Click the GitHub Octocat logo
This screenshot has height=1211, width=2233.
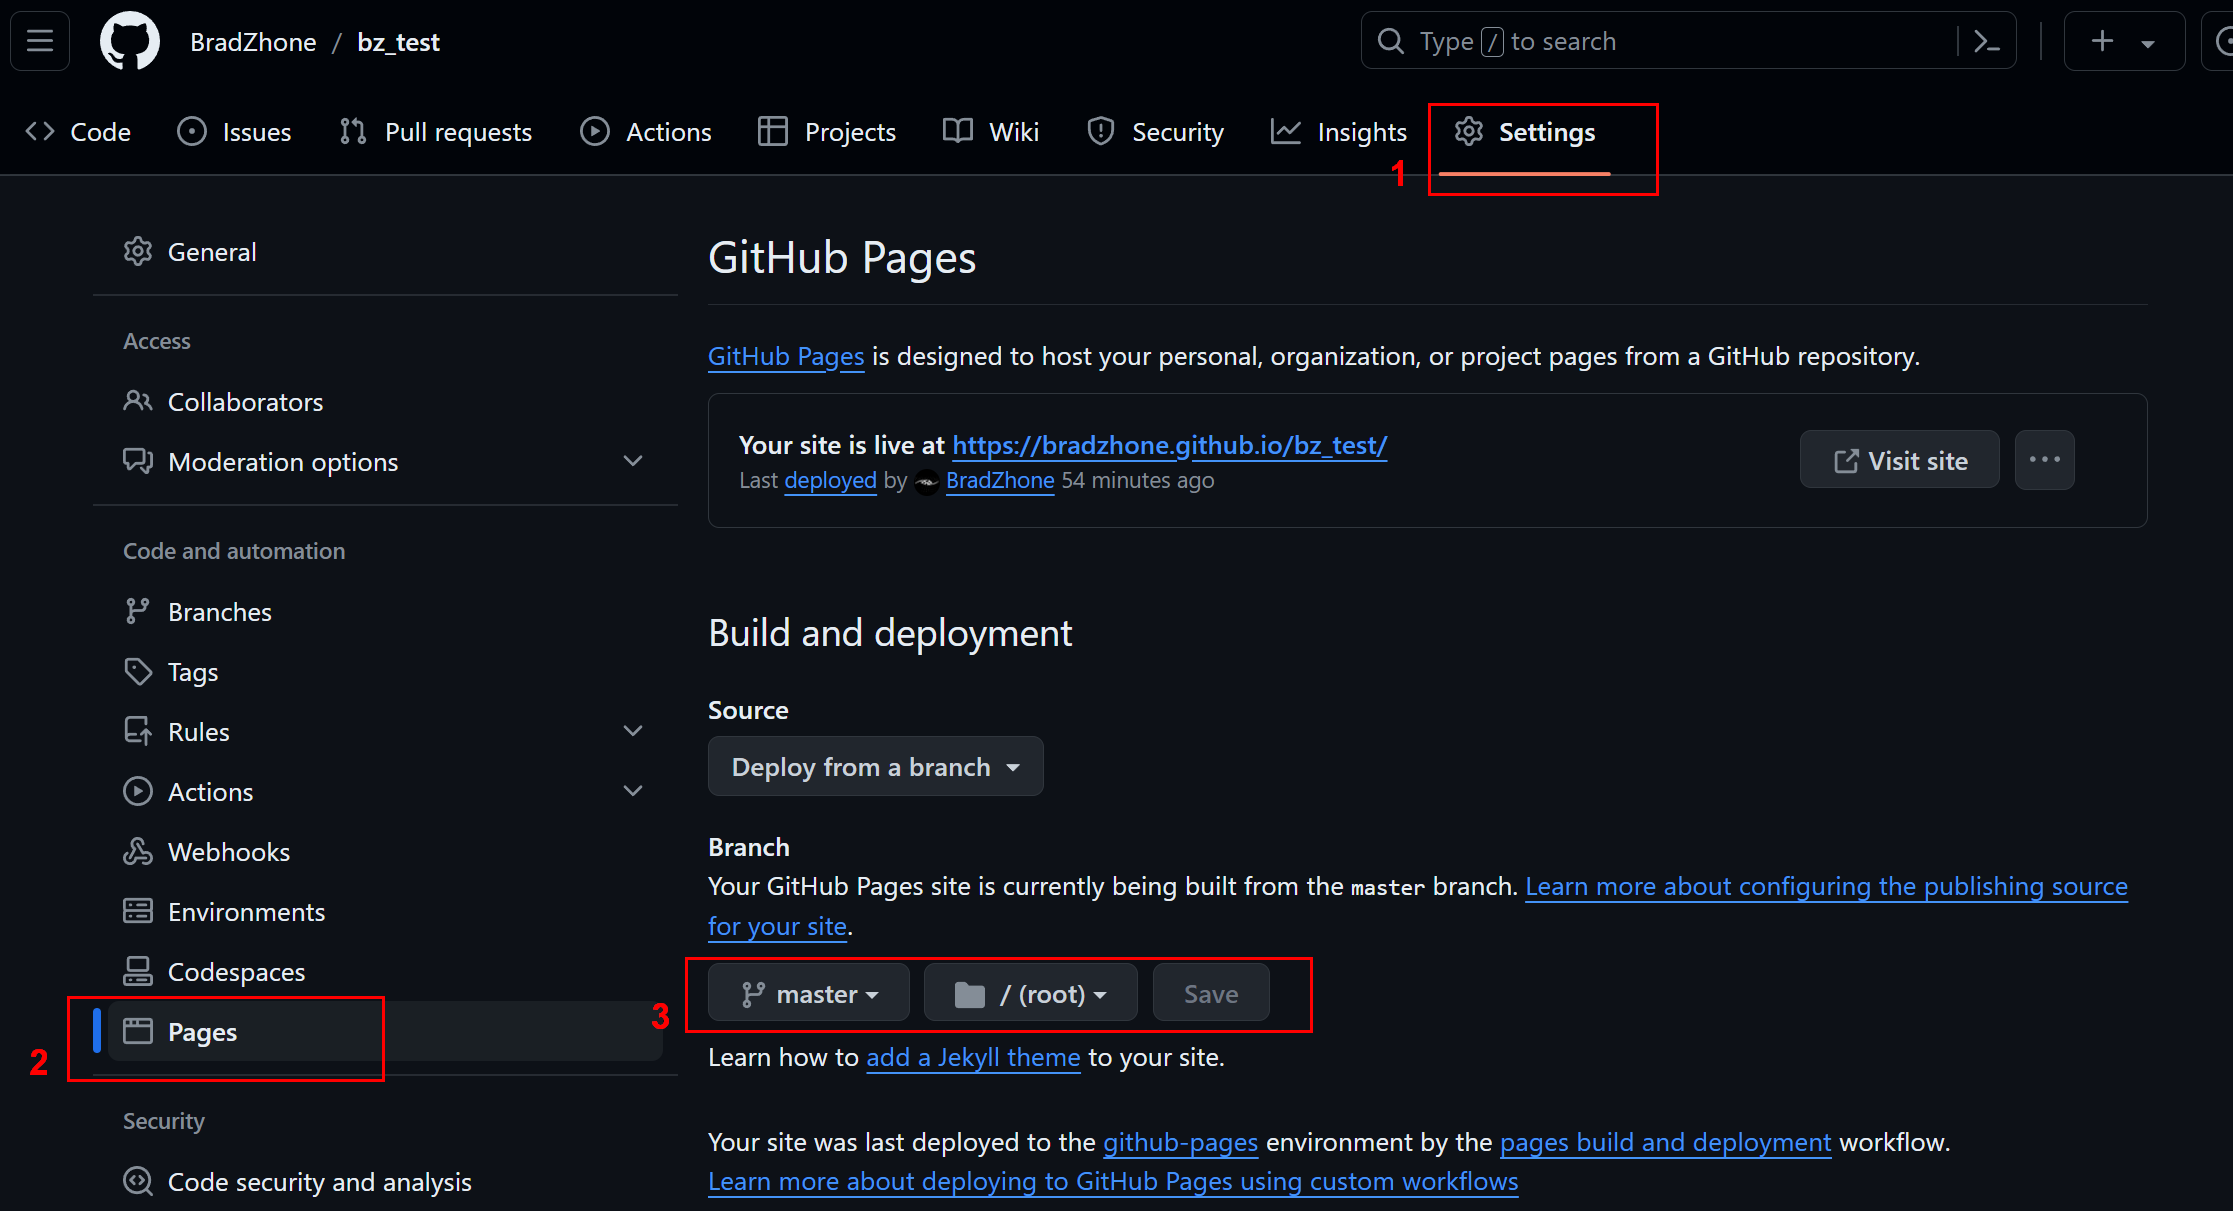130,41
